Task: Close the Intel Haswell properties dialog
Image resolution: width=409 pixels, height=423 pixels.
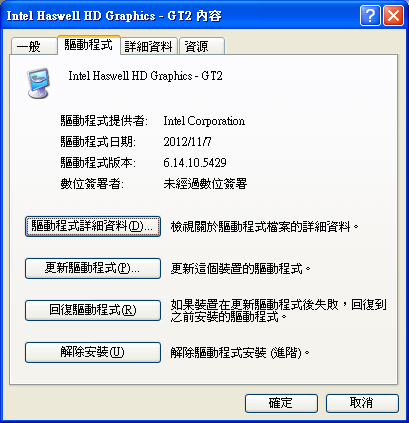Action: (x=393, y=15)
